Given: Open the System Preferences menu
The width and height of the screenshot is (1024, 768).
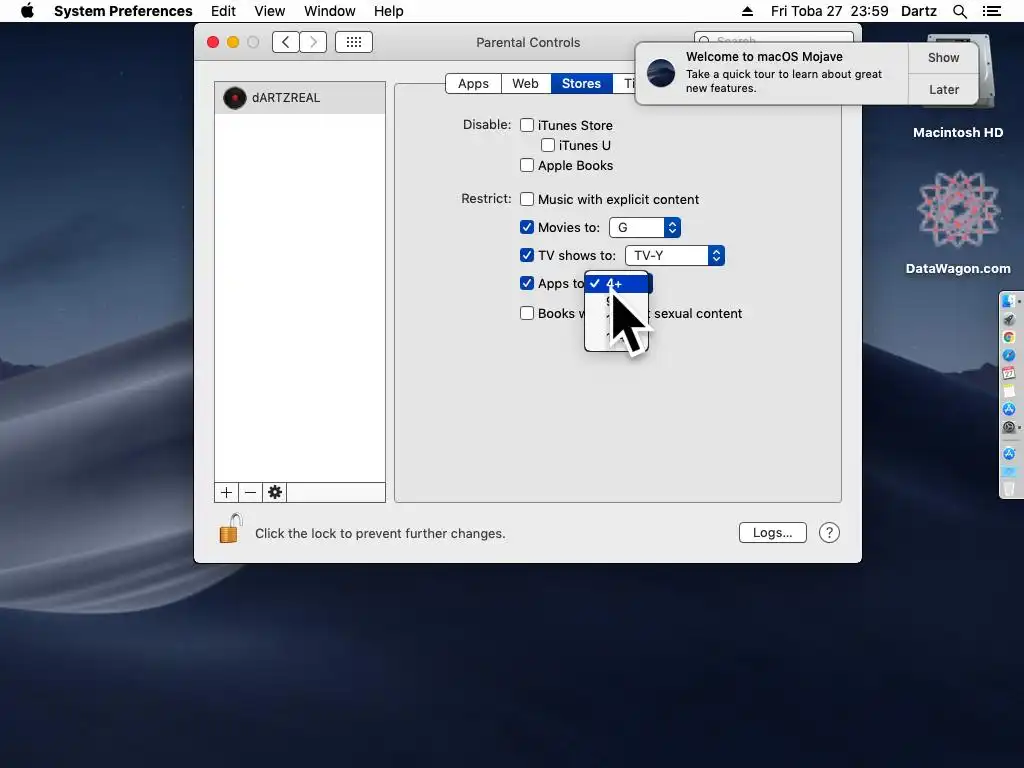Looking at the screenshot, I should pyautogui.click(x=123, y=11).
